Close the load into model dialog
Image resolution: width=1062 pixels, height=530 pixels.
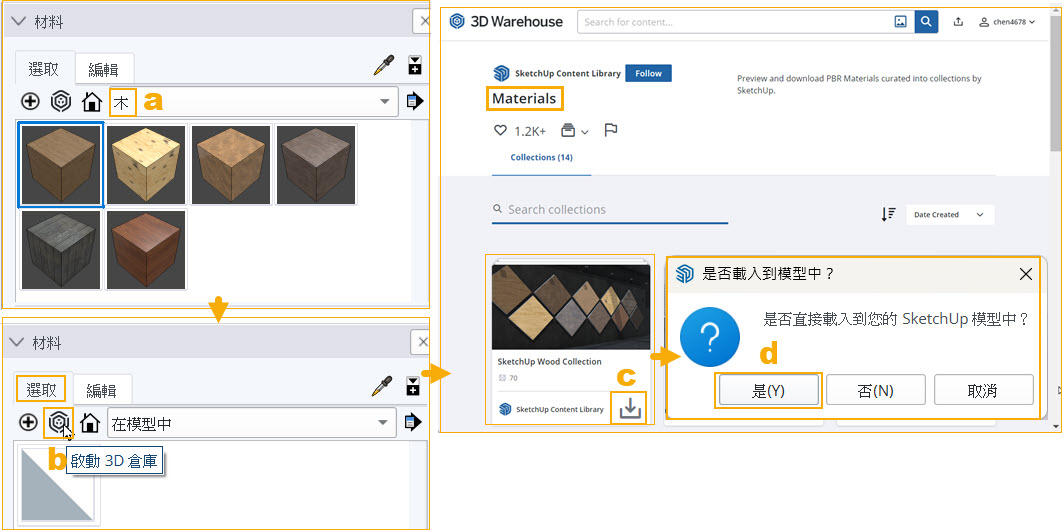tap(1025, 274)
